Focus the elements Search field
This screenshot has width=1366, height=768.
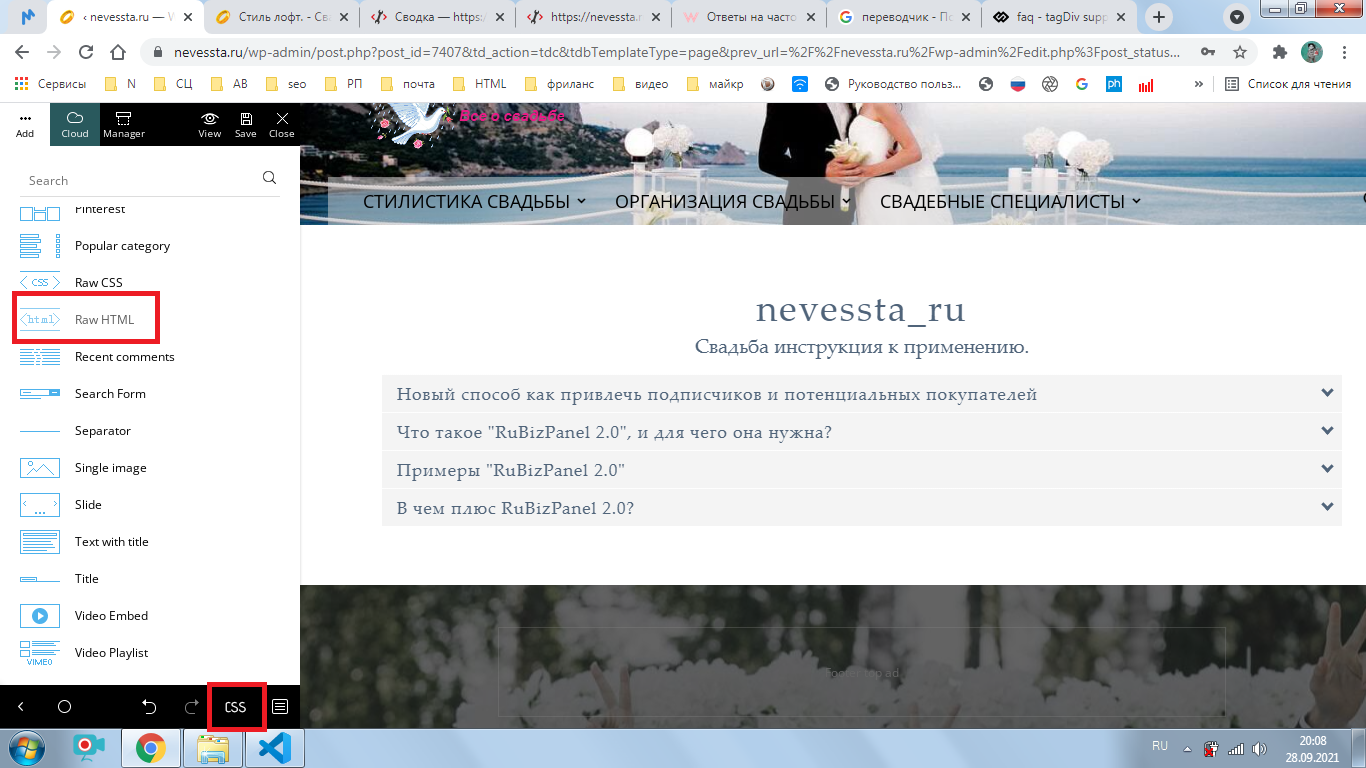[x=140, y=180]
